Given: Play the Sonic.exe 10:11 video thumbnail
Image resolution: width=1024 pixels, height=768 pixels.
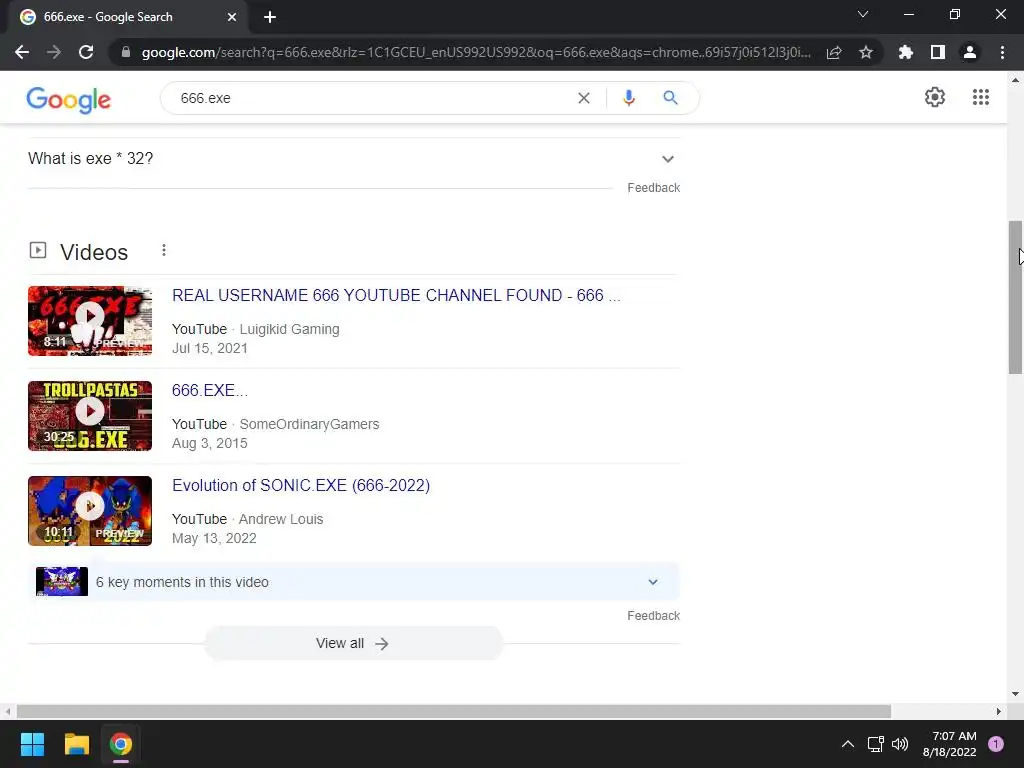Looking at the screenshot, I should 90,511.
